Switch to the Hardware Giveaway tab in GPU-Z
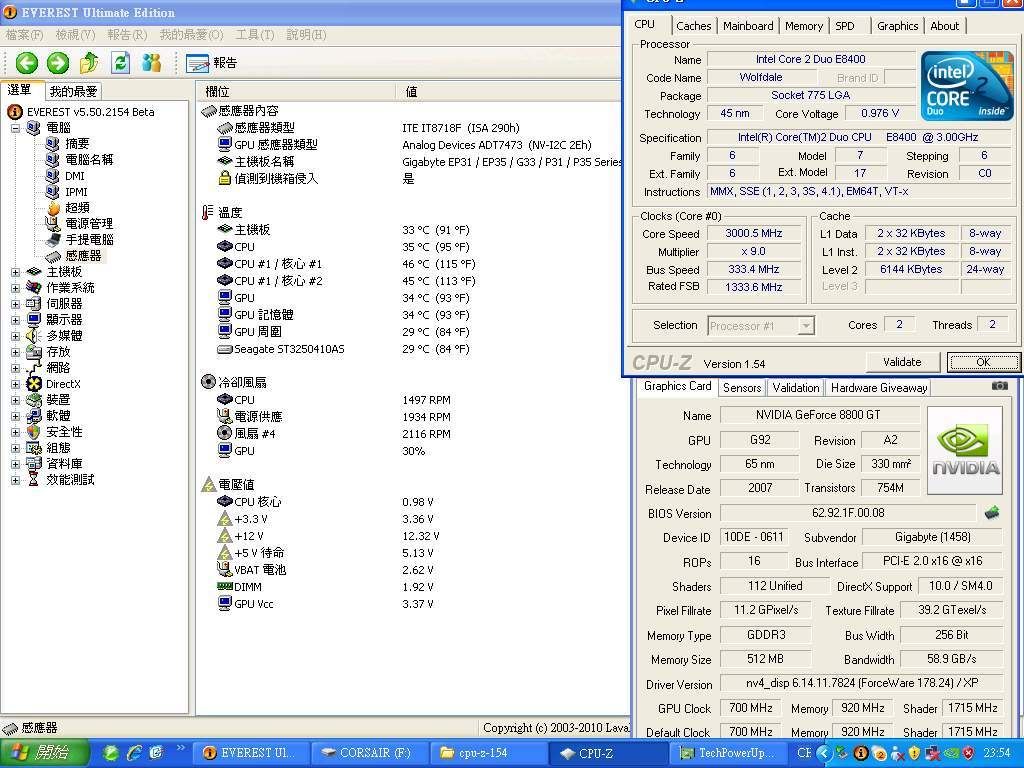Screen dimensions: 1024x768 point(879,388)
